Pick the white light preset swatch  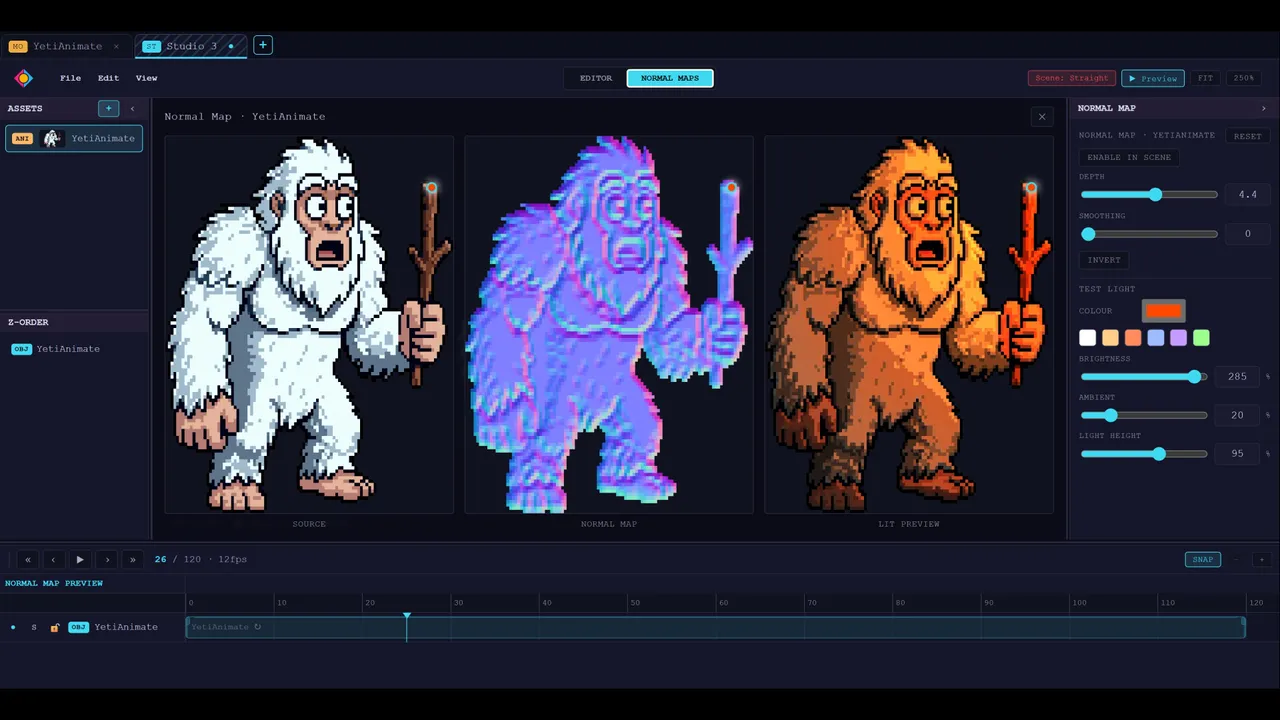[1088, 338]
